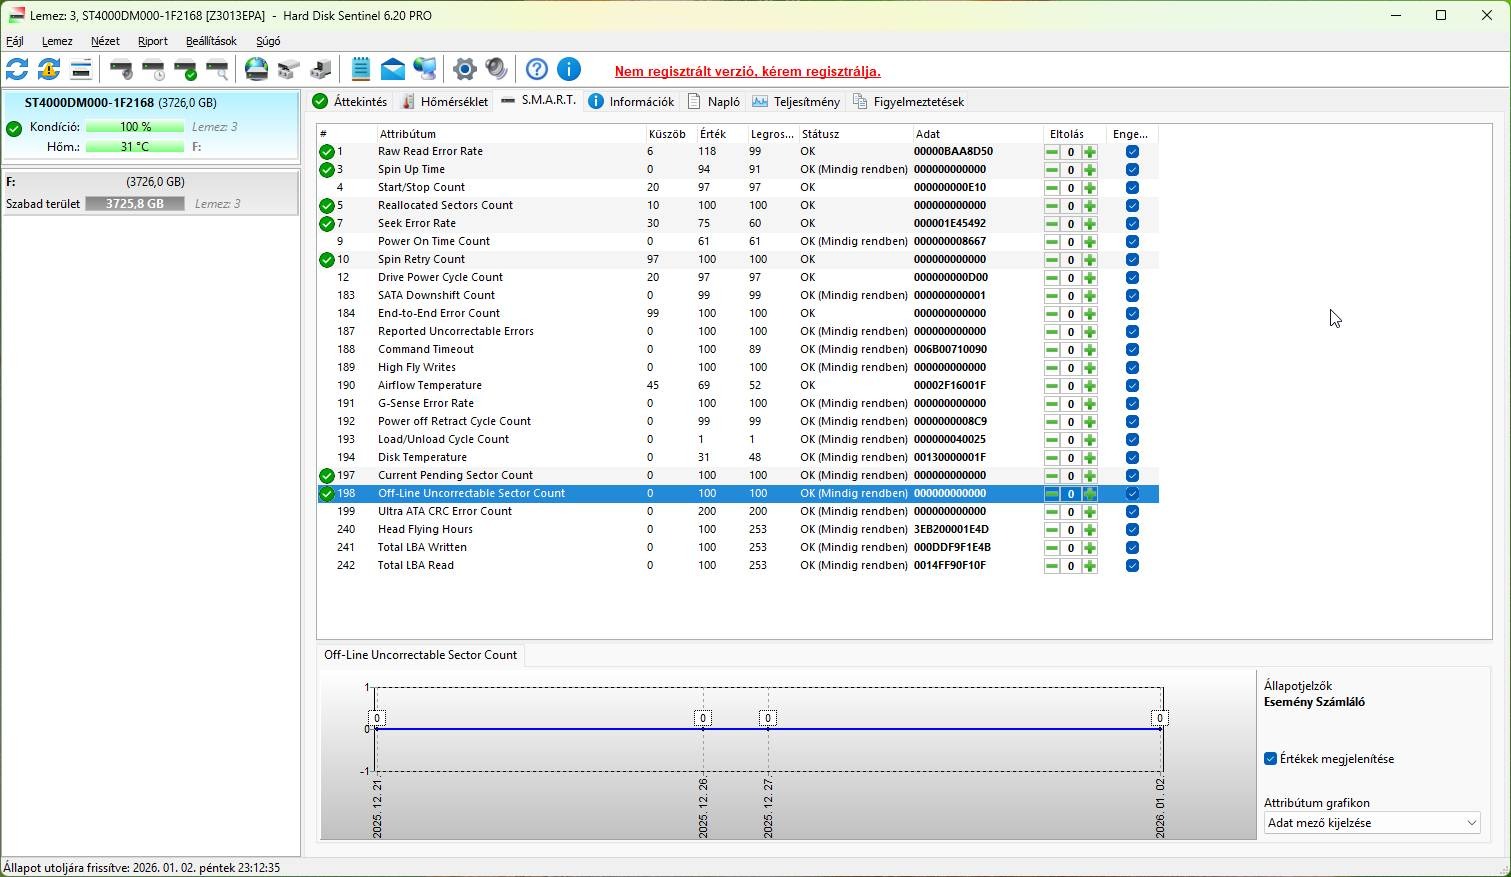The image size is (1511, 877).
Task: Click the blue notepad report toolbar icon
Action: pos(361,69)
